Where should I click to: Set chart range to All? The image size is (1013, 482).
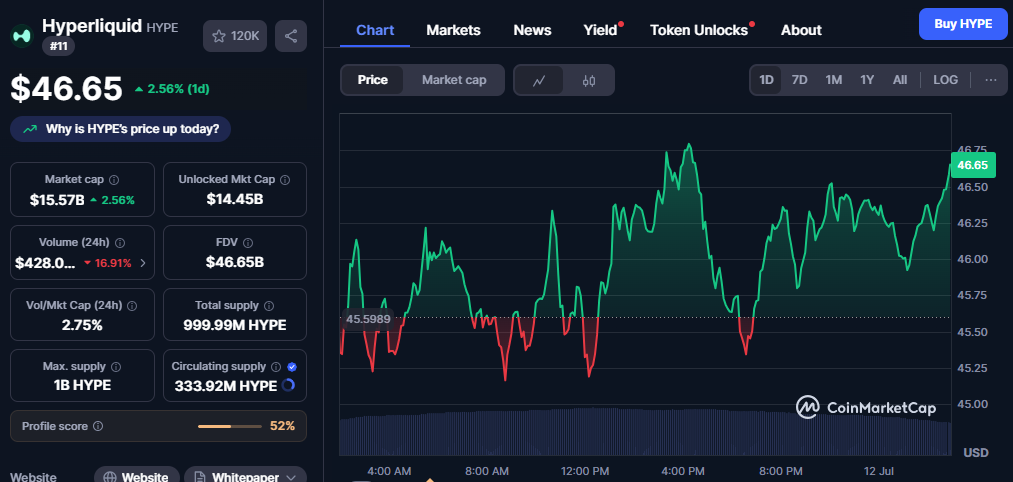click(900, 80)
